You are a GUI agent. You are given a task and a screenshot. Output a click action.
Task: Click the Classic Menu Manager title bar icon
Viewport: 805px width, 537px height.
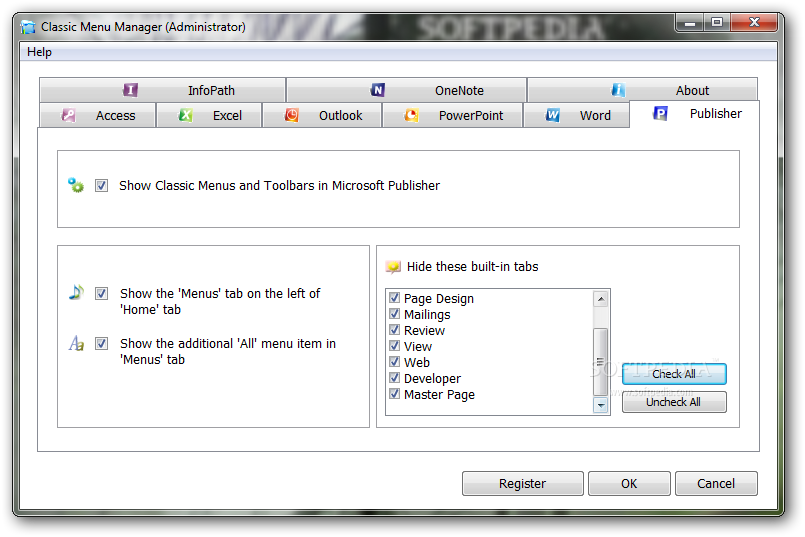tap(28, 27)
